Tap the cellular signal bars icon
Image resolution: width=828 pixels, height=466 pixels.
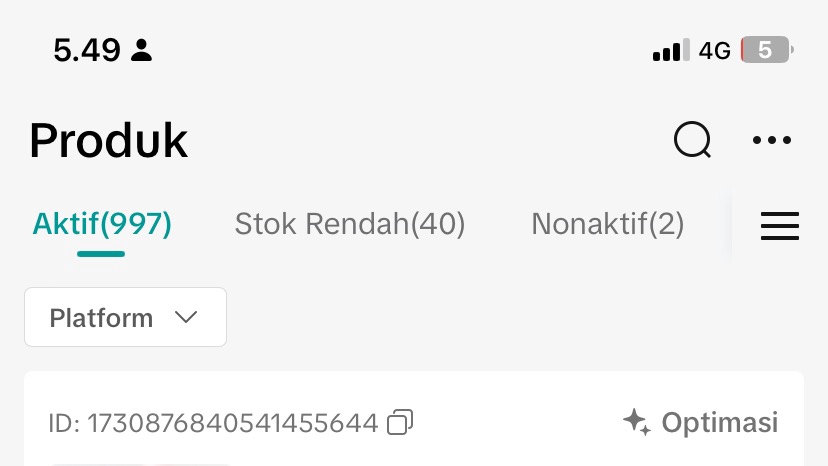pyautogui.click(x=671, y=50)
